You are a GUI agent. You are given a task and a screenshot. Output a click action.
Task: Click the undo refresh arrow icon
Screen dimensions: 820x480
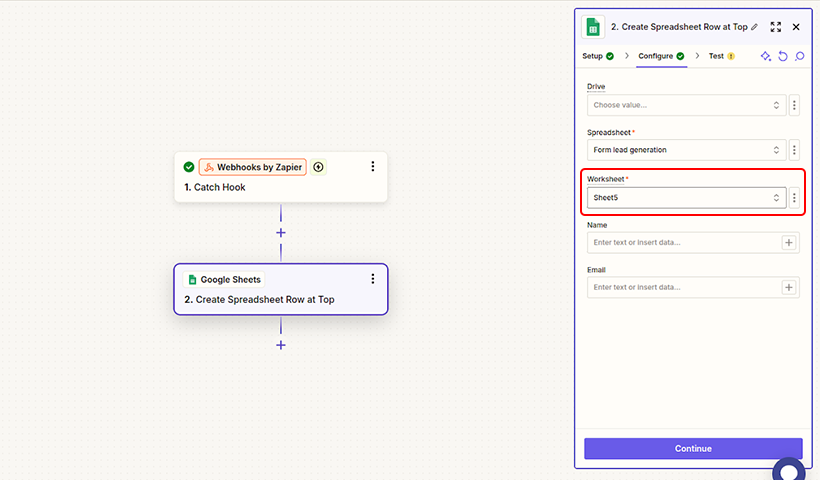783,56
